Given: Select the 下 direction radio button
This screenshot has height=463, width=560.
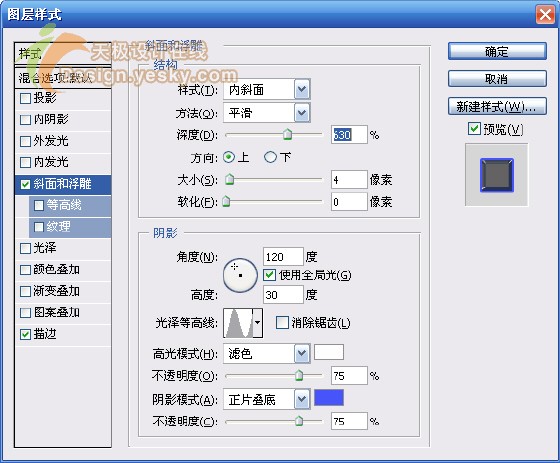Looking at the screenshot, I should coord(270,157).
